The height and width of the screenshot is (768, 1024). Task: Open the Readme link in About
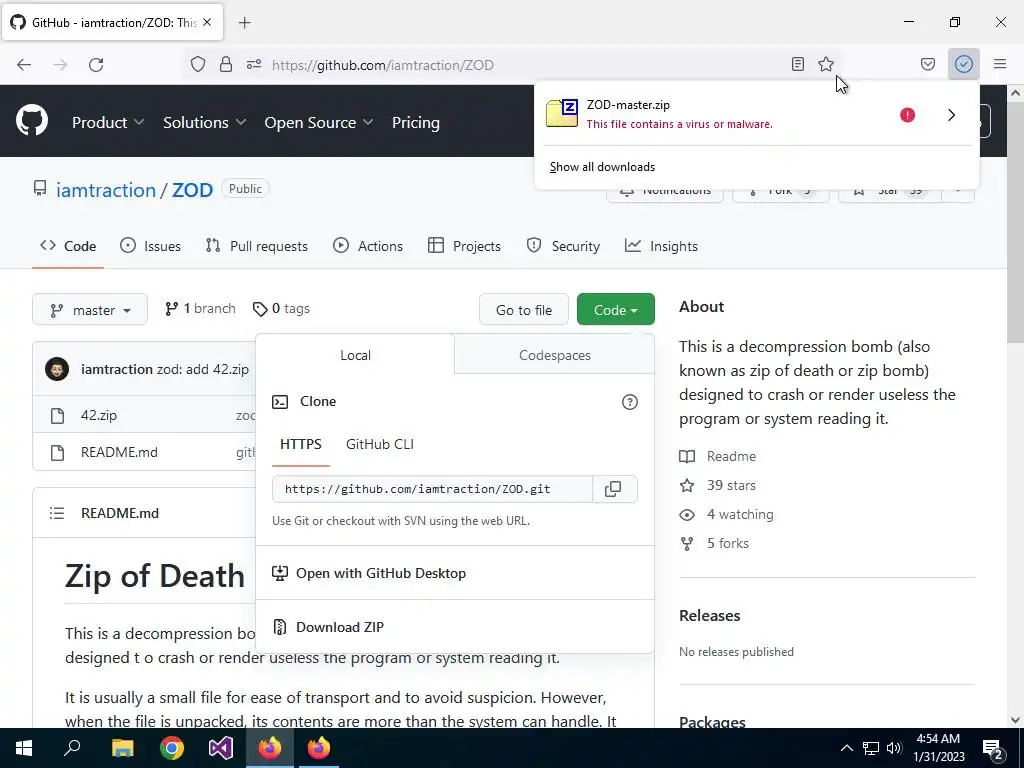click(718, 456)
